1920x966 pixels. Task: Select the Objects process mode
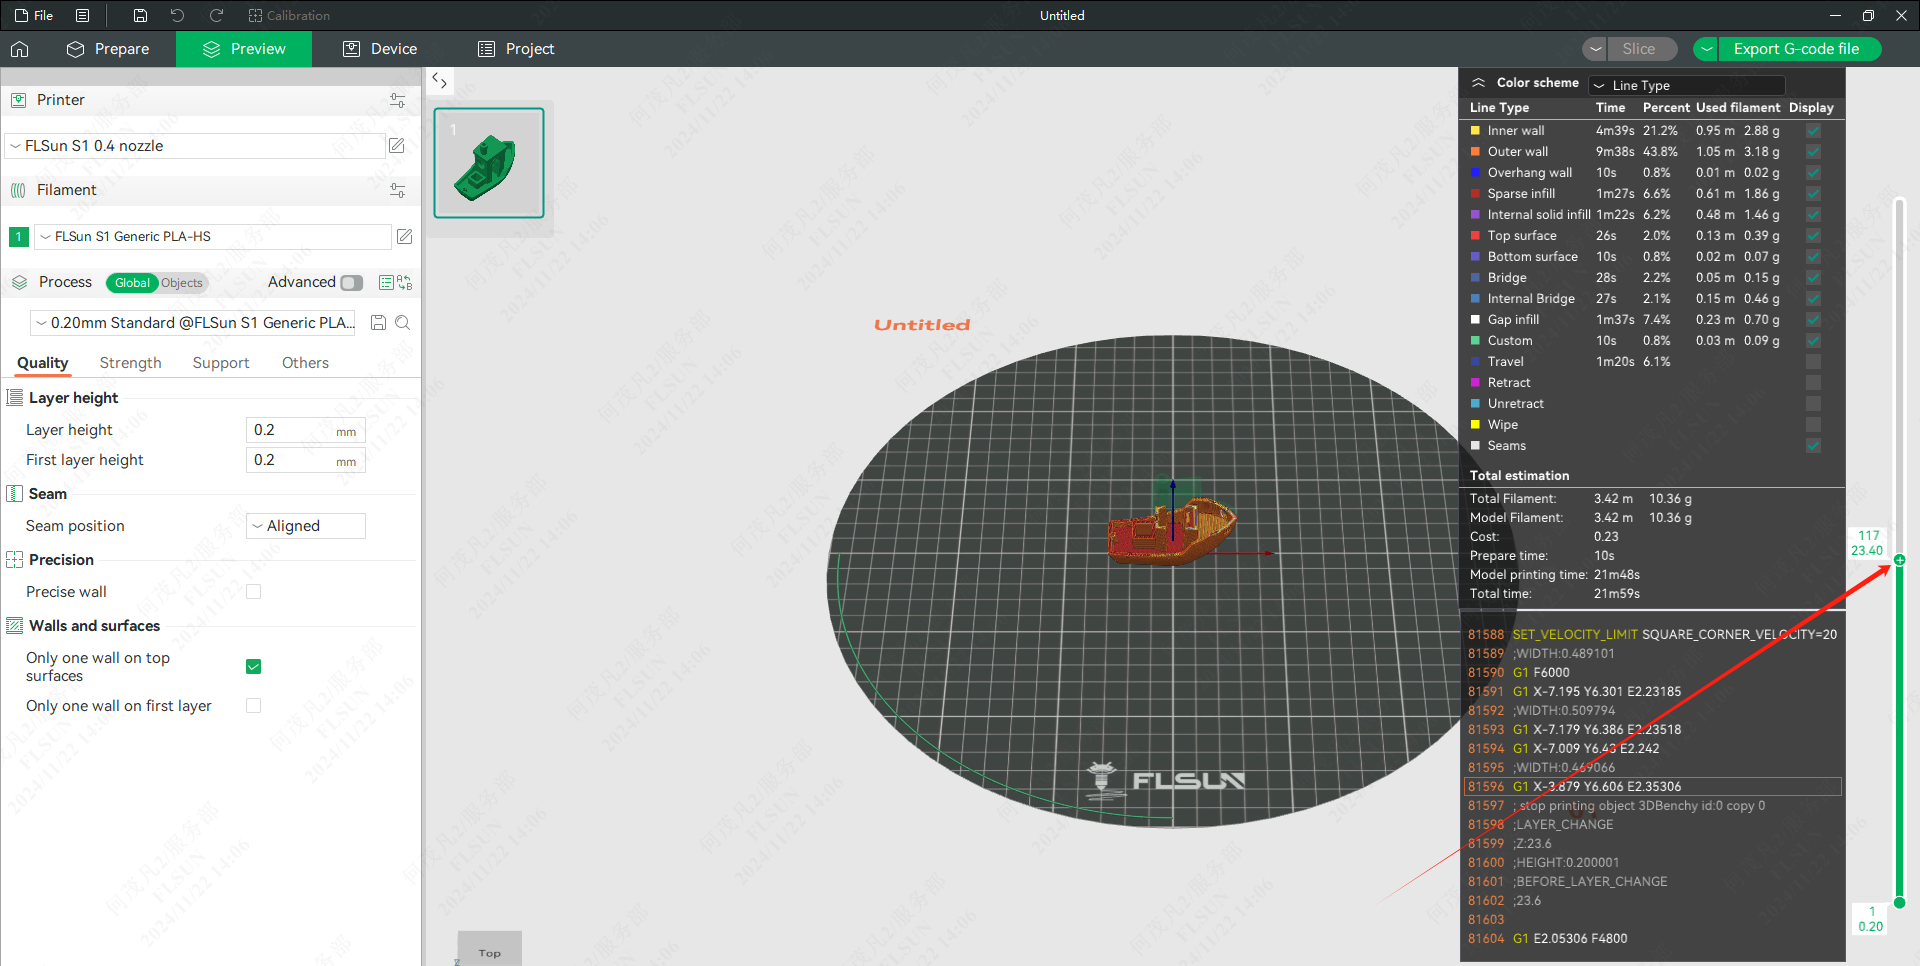tap(182, 283)
